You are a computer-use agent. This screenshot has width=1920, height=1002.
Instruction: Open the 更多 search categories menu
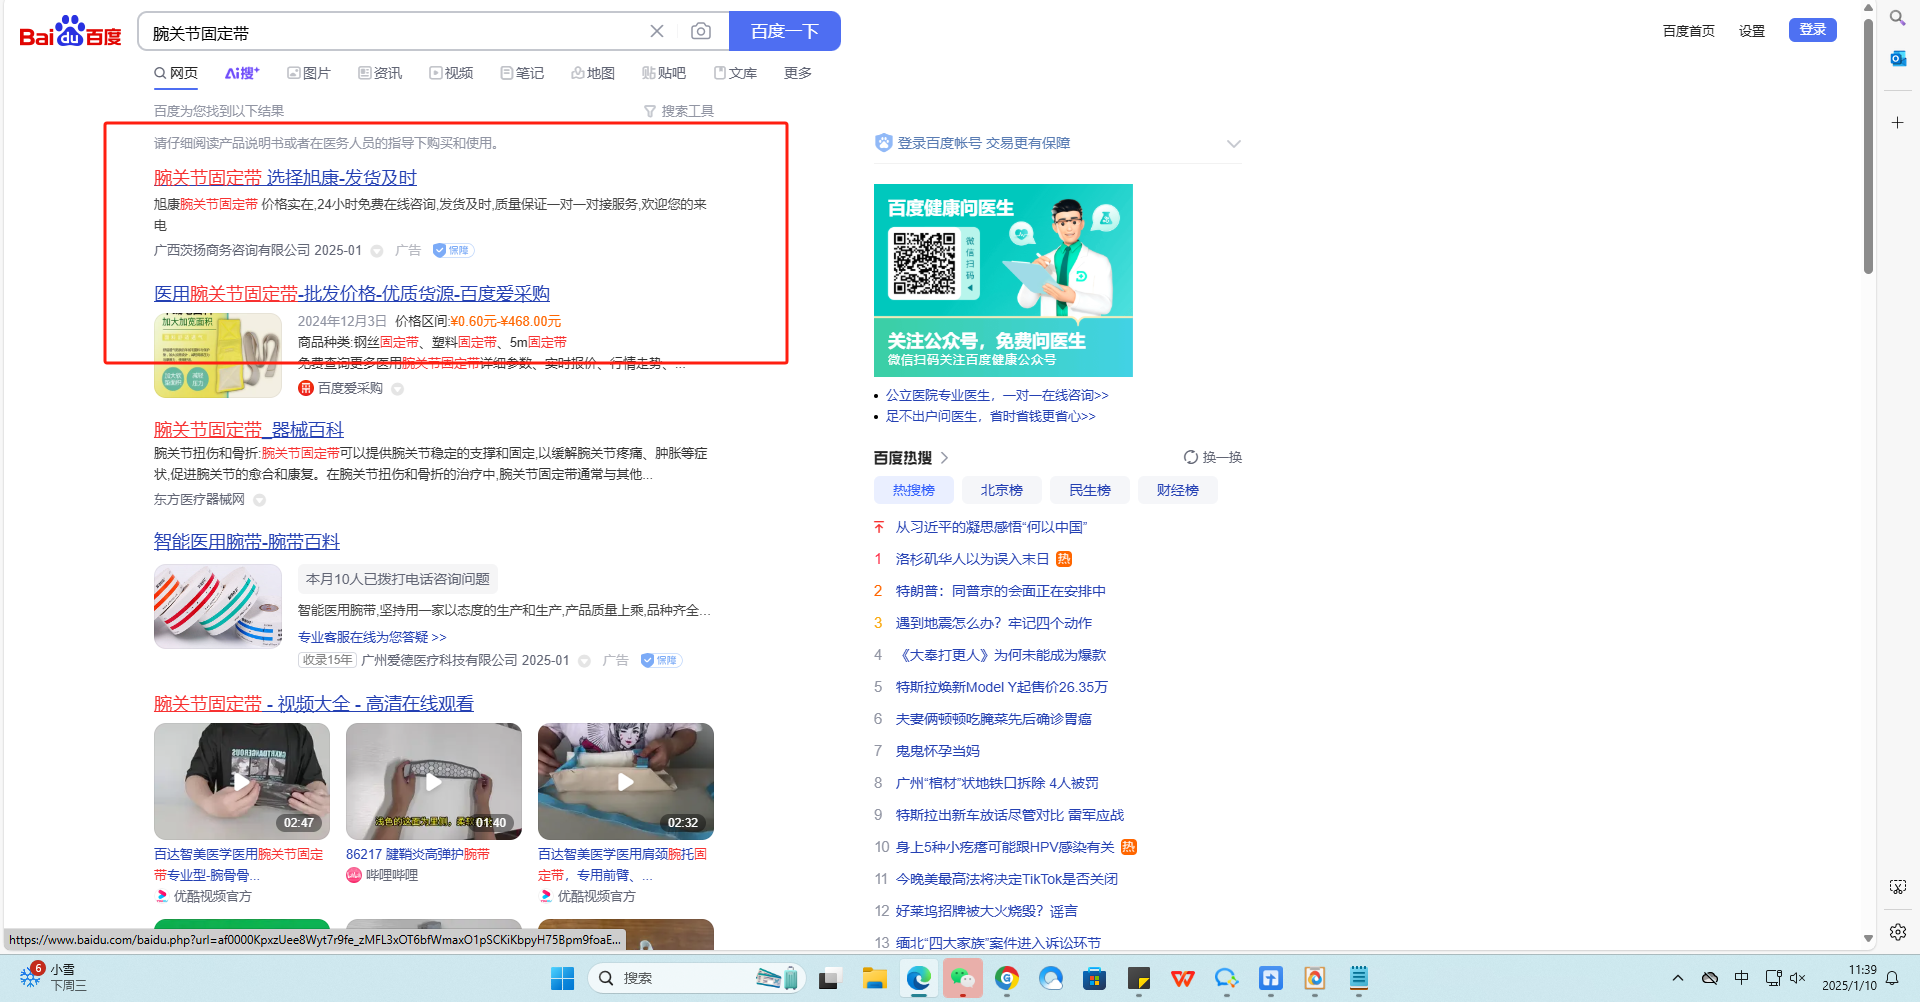point(797,73)
